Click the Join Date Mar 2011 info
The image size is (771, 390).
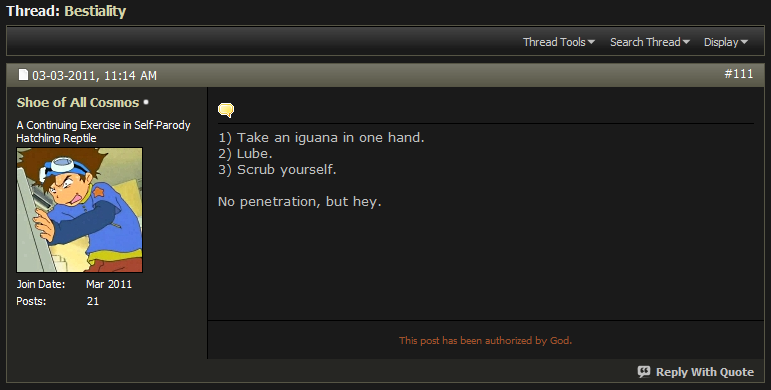pos(74,284)
